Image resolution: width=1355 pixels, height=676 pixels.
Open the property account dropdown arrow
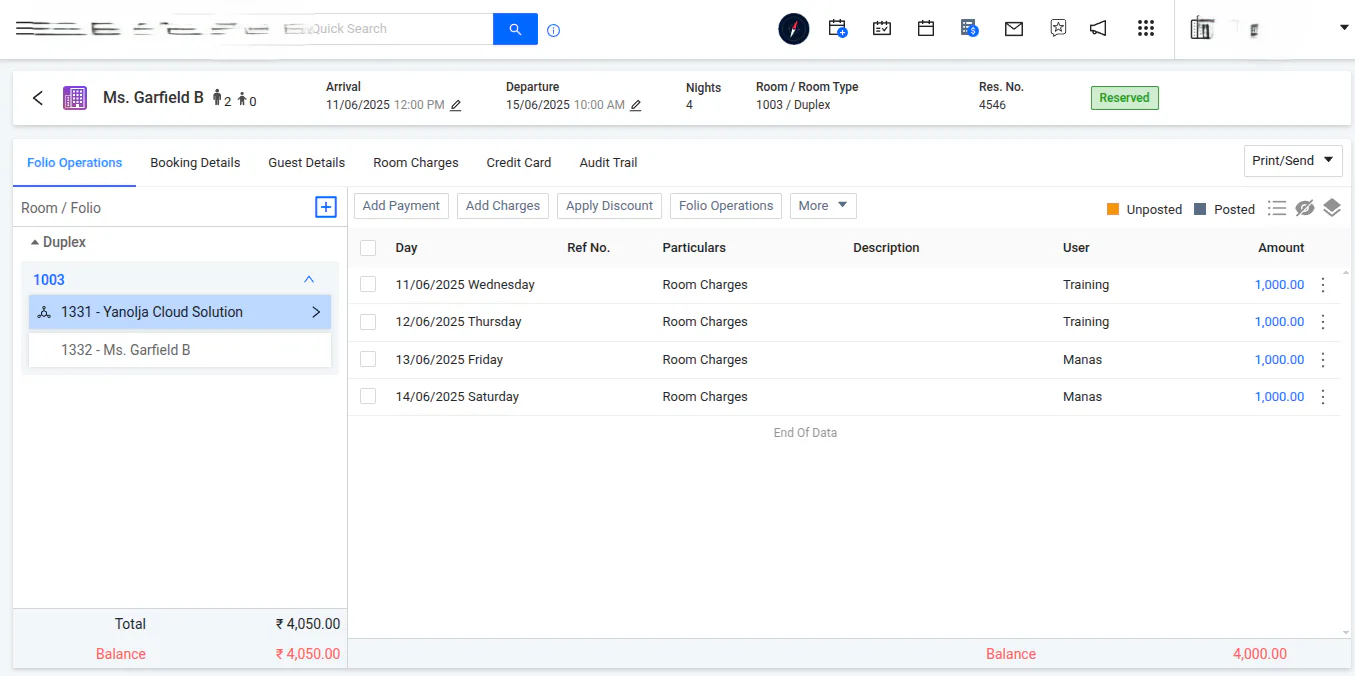click(x=1344, y=28)
